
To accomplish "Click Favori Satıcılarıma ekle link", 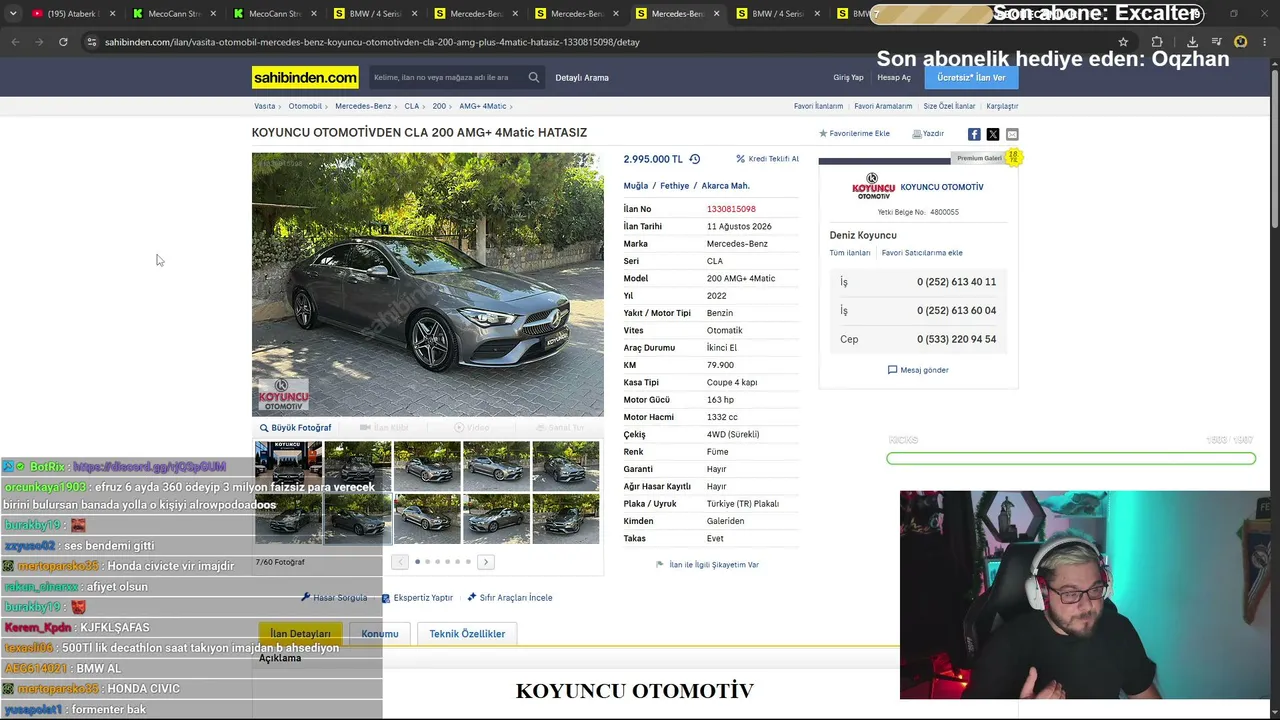I will point(922,253).
